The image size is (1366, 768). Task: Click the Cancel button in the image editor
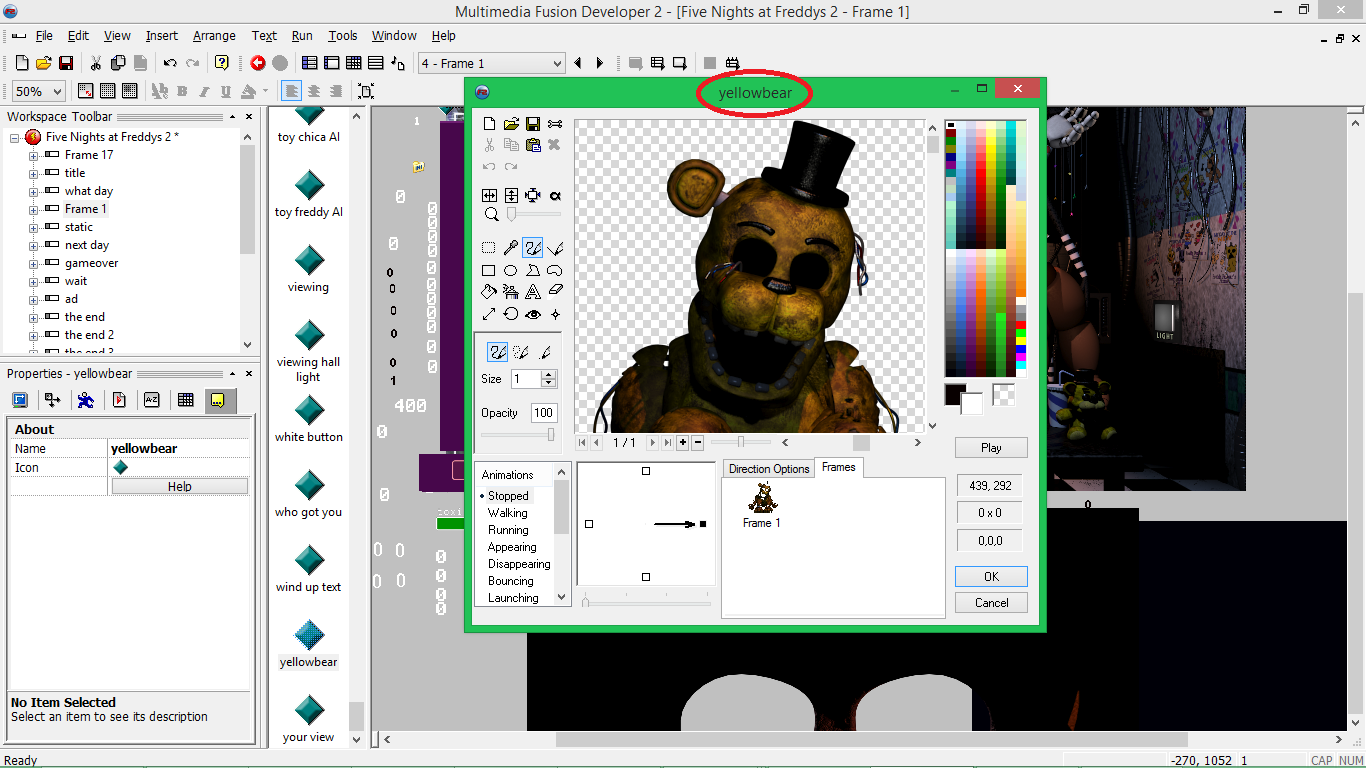point(991,602)
